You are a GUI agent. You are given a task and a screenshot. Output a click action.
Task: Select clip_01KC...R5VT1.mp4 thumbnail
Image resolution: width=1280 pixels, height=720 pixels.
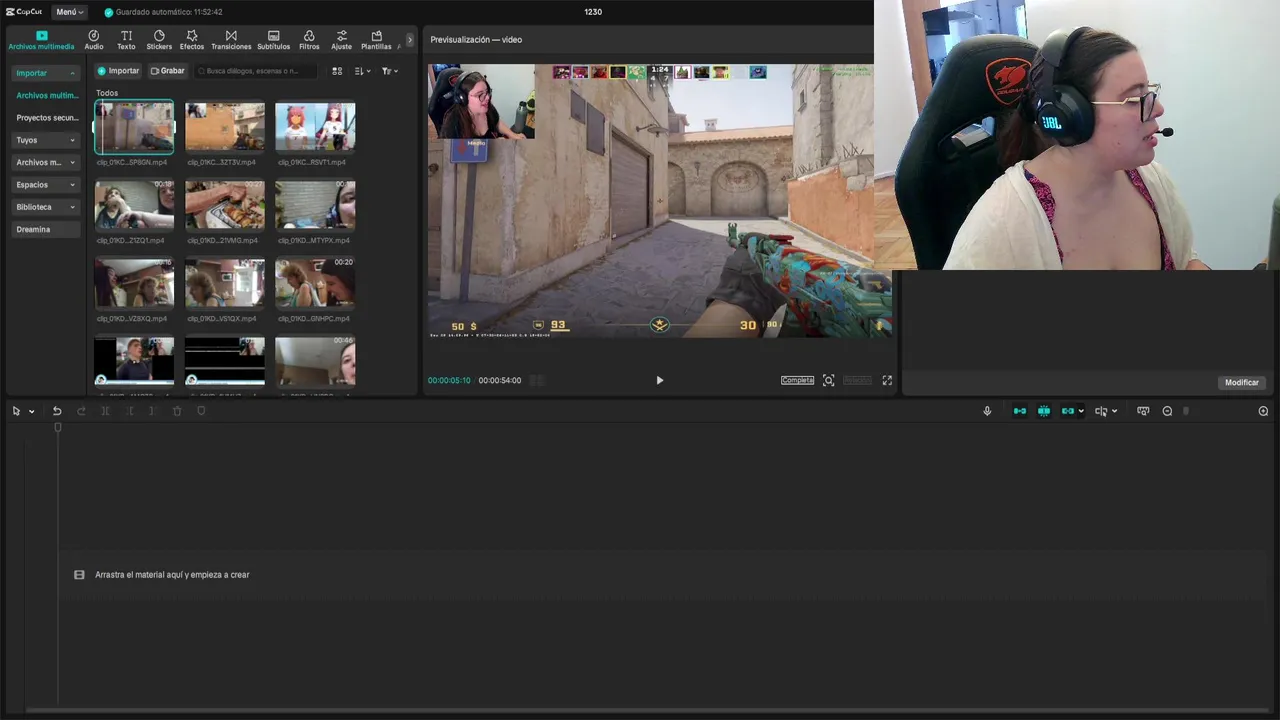(315, 127)
